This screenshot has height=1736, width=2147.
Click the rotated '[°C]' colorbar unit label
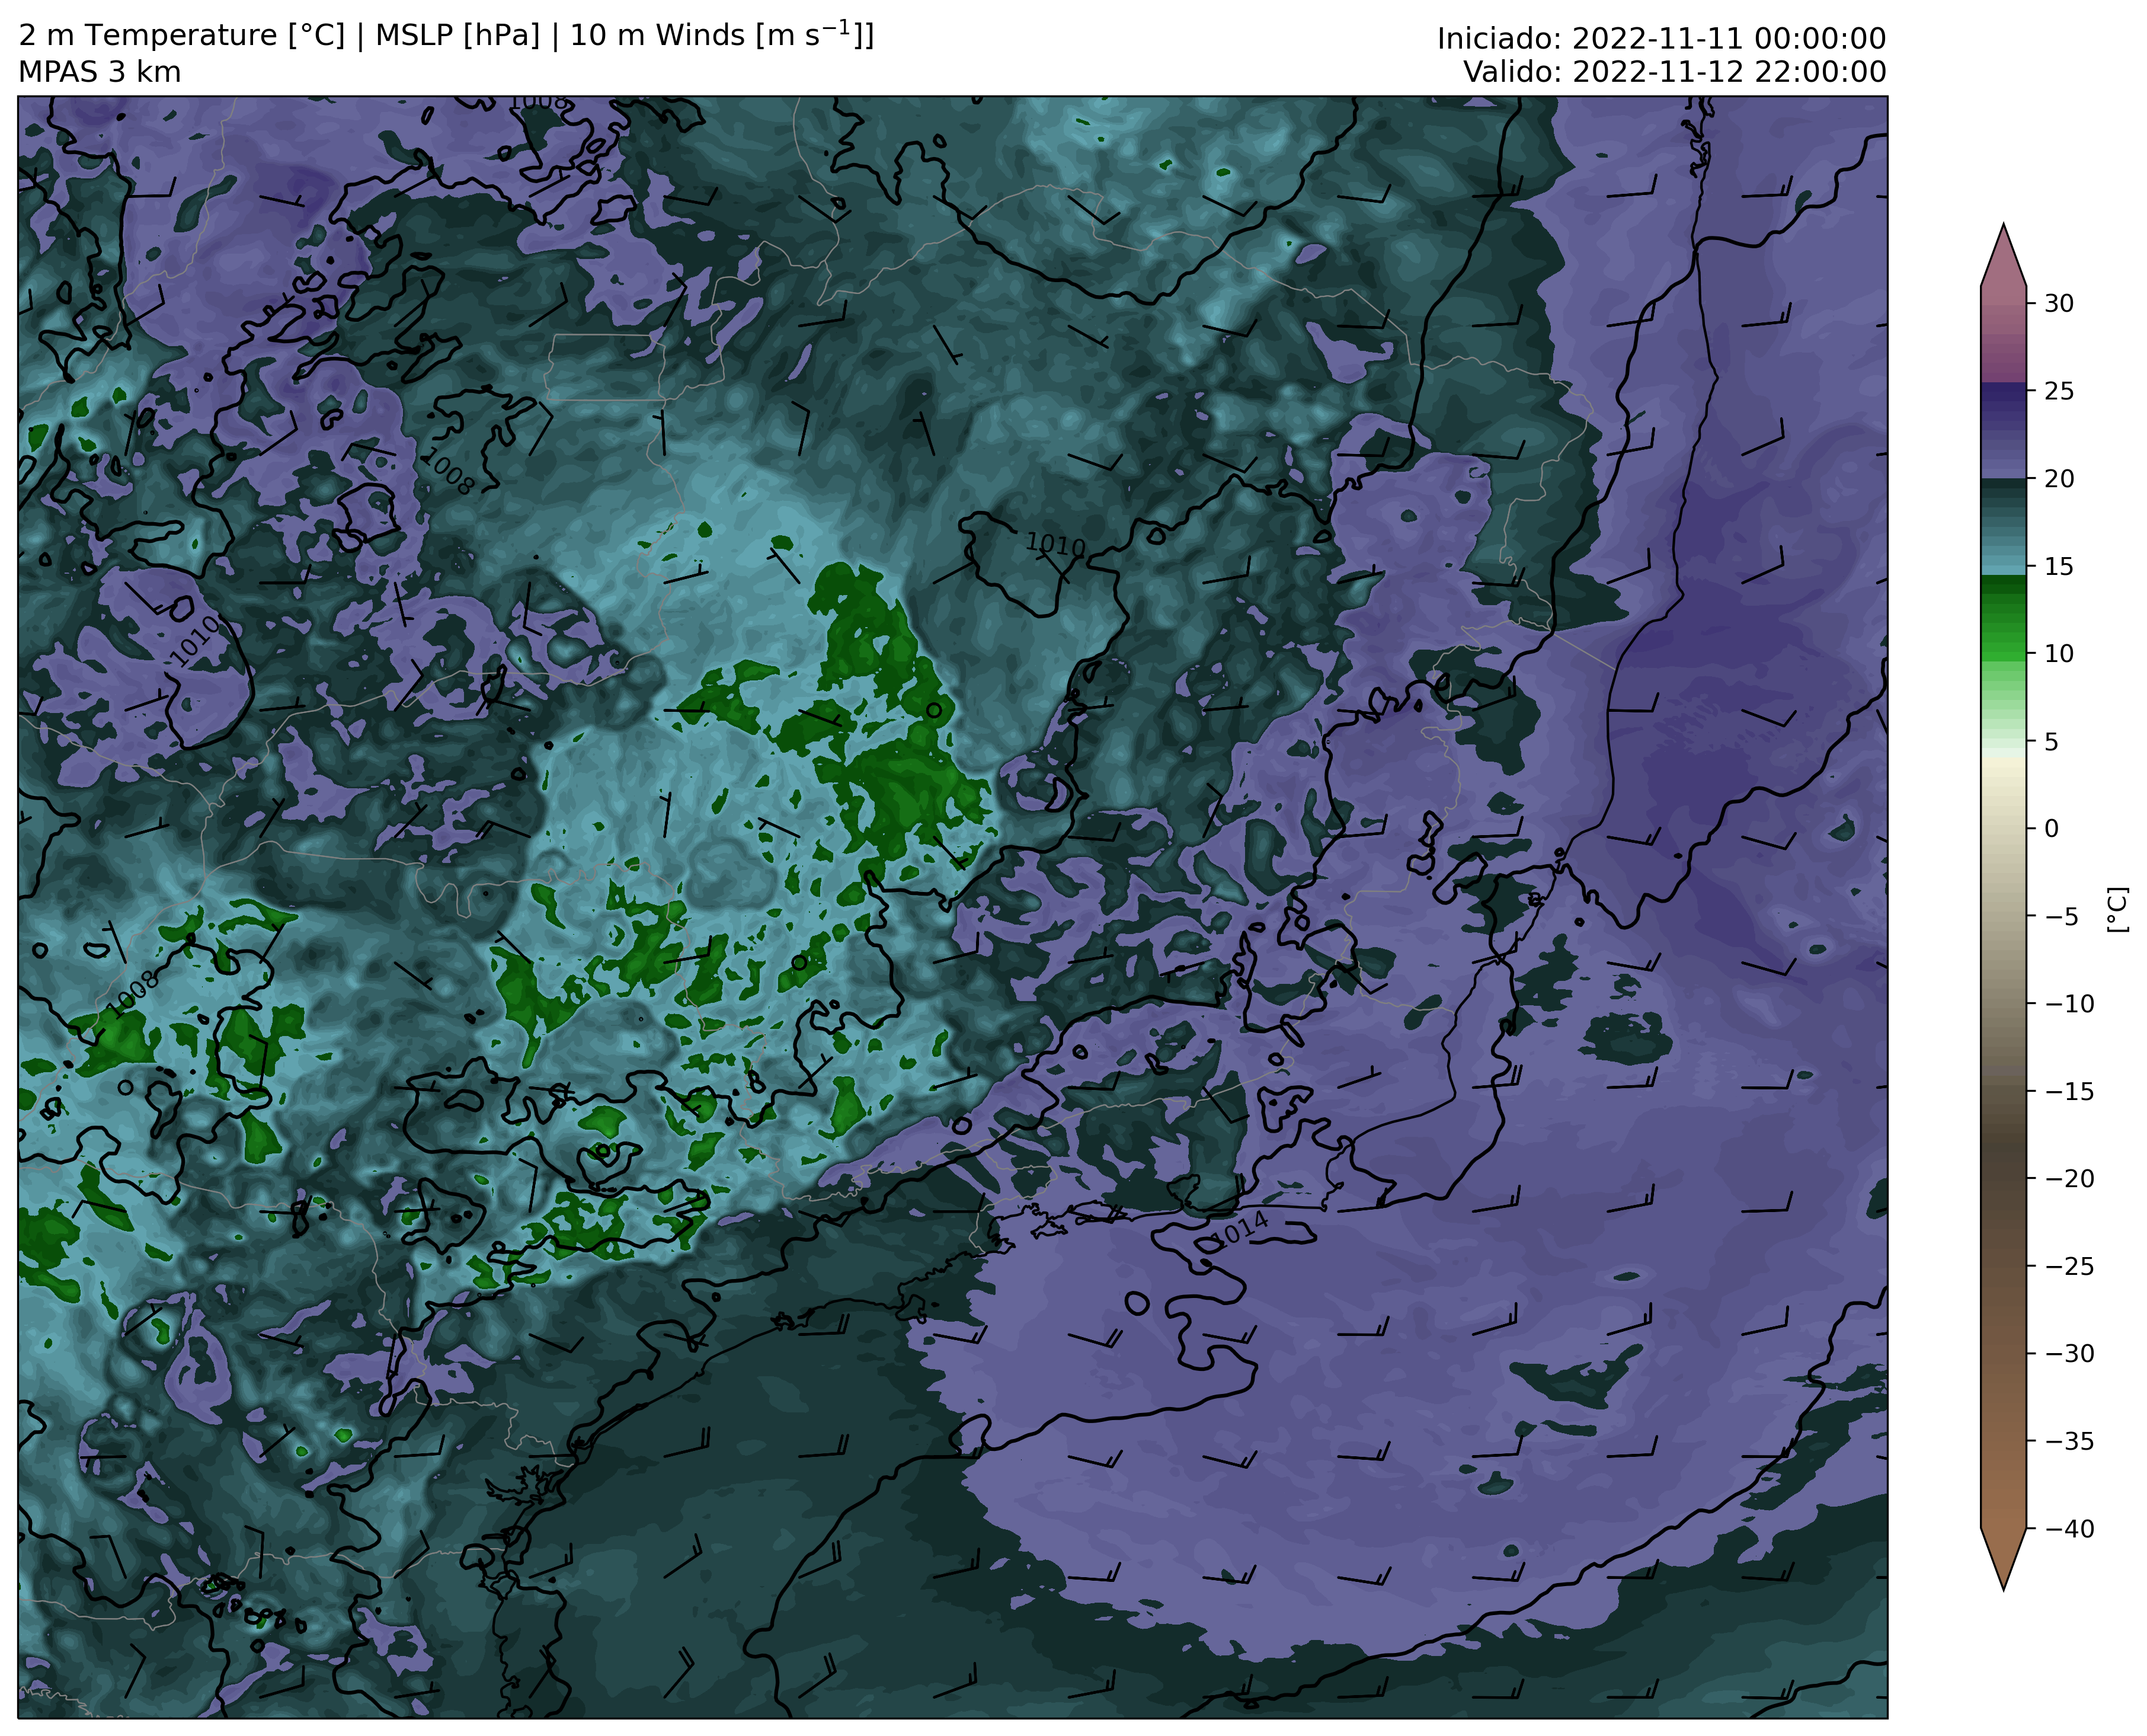pos(2117,909)
